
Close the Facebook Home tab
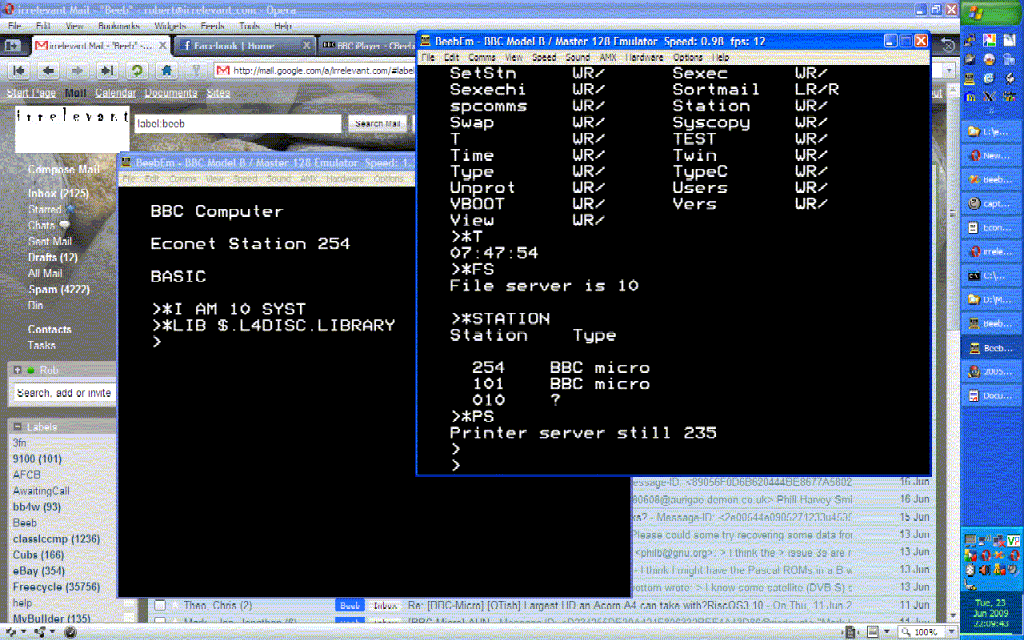click(x=306, y=46)
